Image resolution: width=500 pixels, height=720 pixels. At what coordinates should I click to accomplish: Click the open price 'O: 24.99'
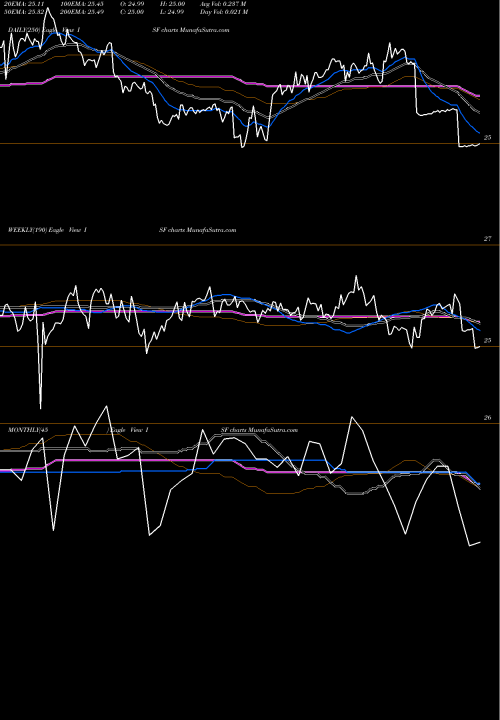click(134, 4)
